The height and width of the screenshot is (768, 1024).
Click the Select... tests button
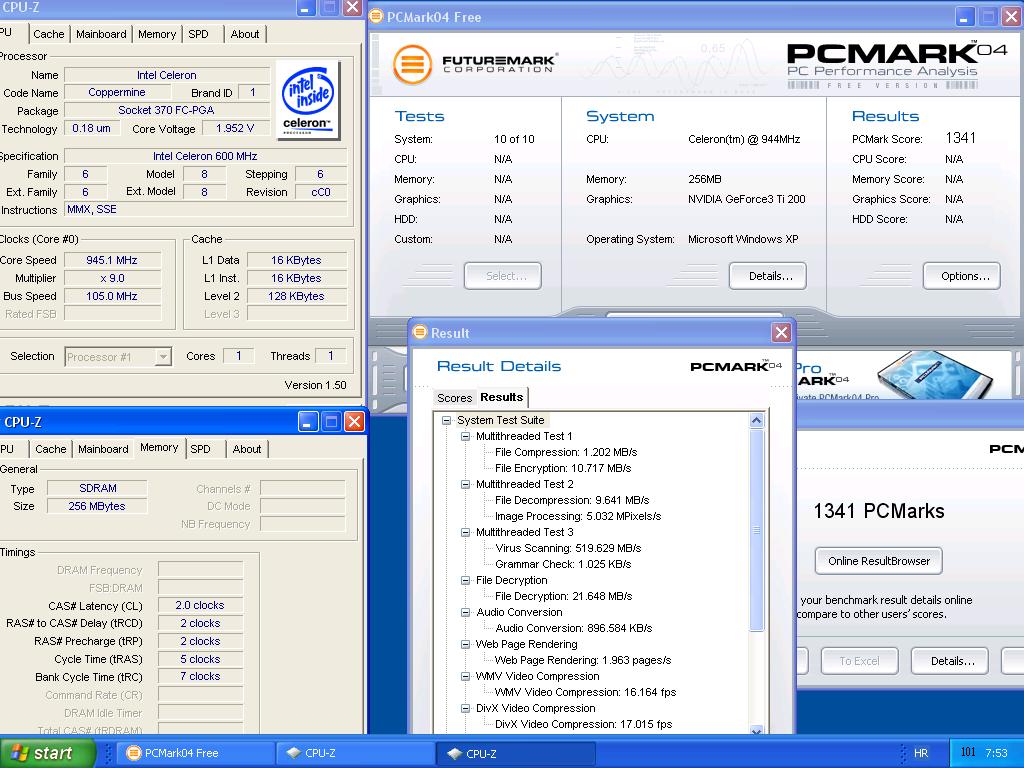click(503, 276)
